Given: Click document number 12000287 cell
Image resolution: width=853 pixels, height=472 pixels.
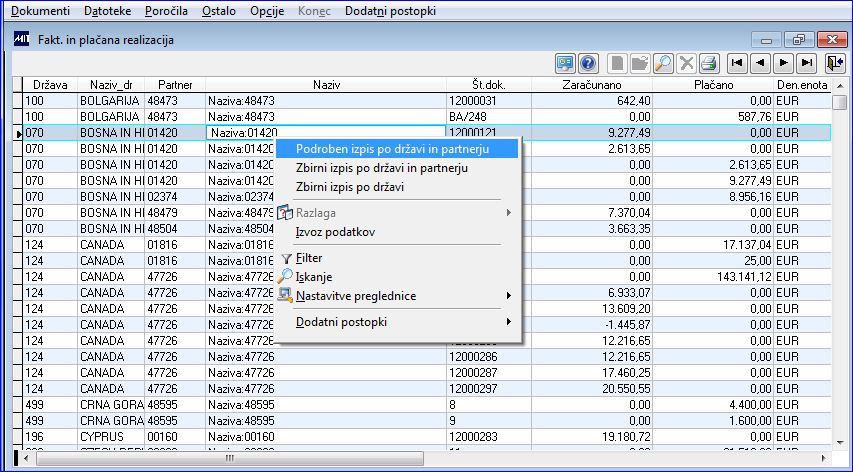Looking at the screenshot, I should 489,372.
